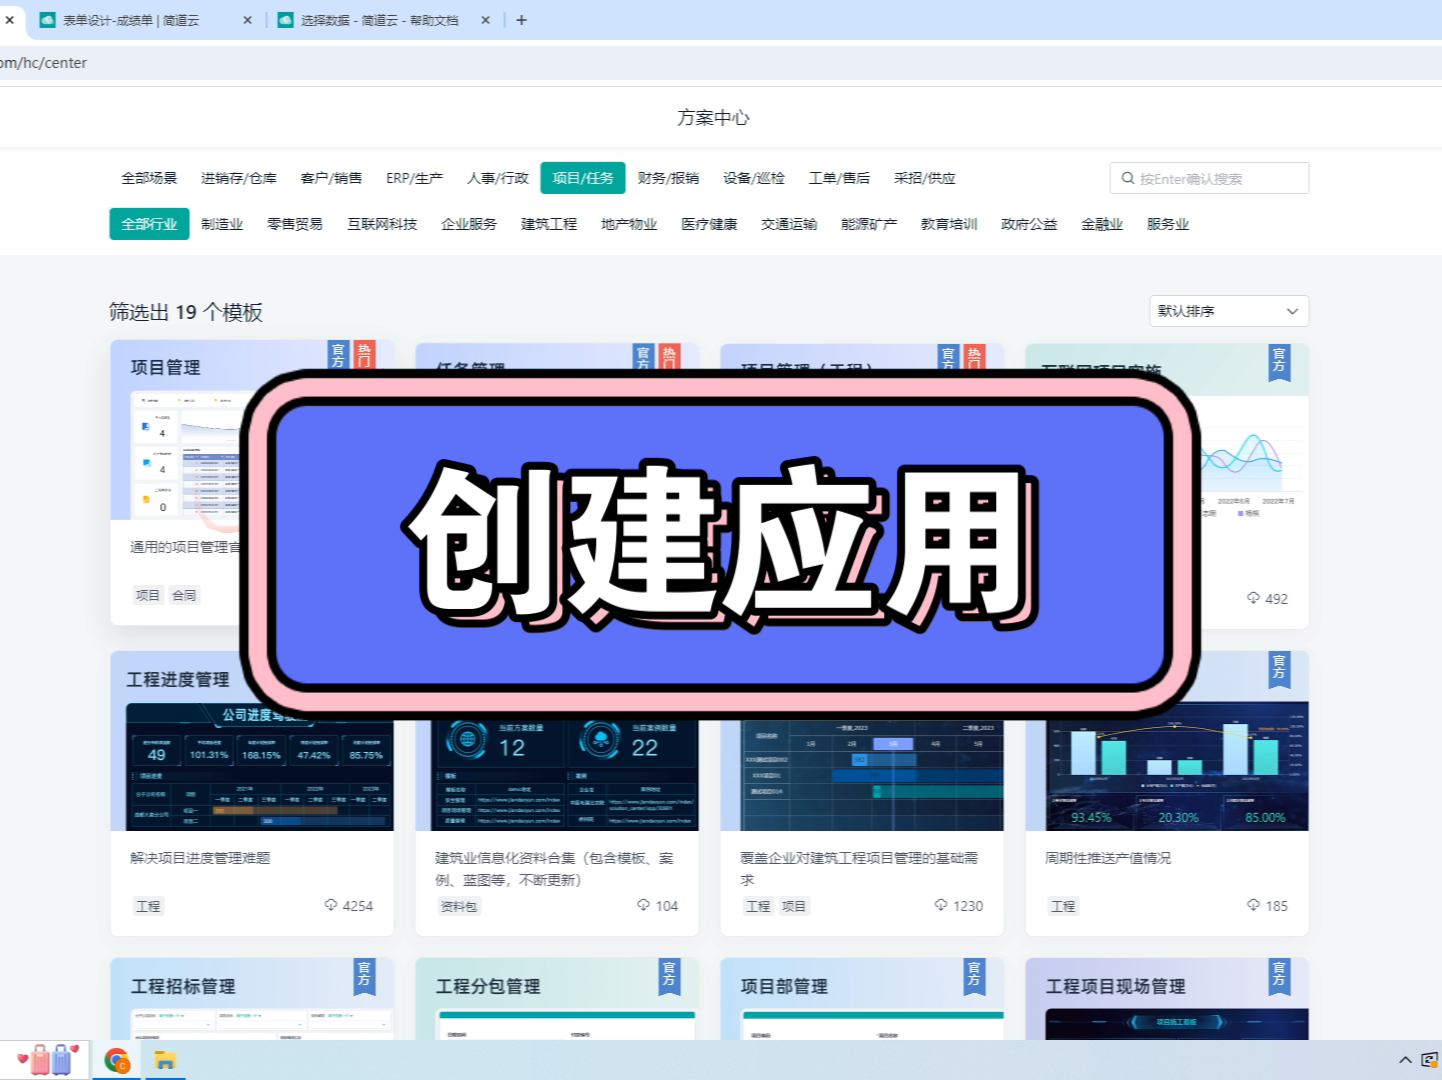The height and width of the screenshot is (1080, 1442).
Task: Open a new browser tab with the plus icon
Action: click(x=520, y=20)
